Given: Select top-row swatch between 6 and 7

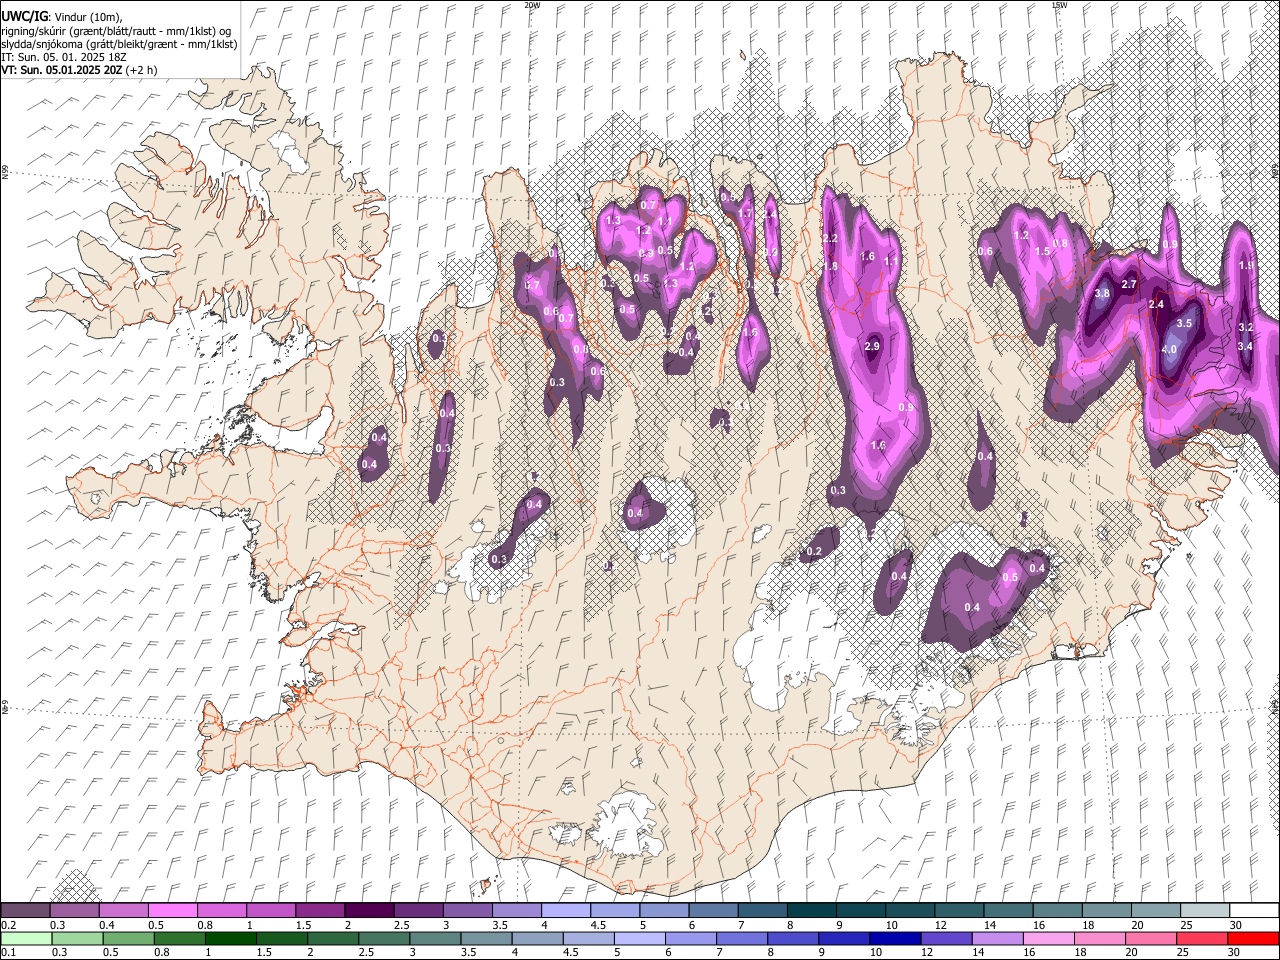Looking at the screenshot, I should point(713,910).
